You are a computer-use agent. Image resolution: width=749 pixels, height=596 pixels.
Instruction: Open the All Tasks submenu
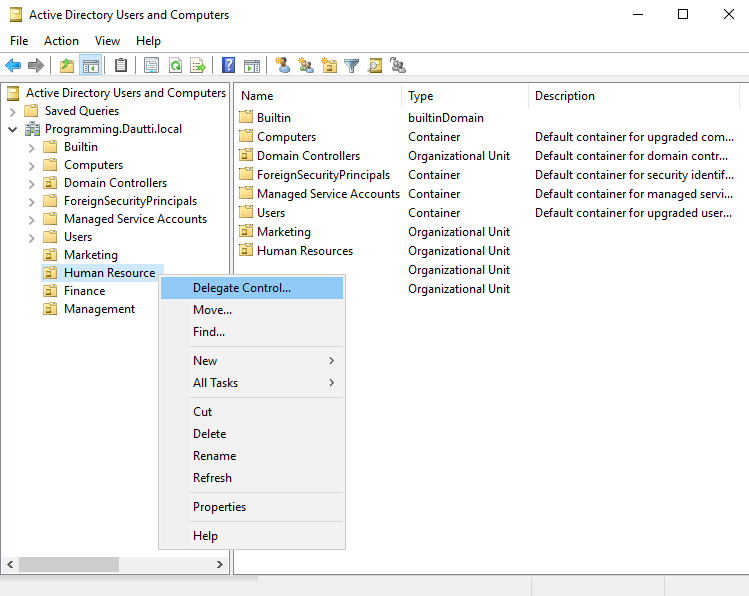click(252, 383)
